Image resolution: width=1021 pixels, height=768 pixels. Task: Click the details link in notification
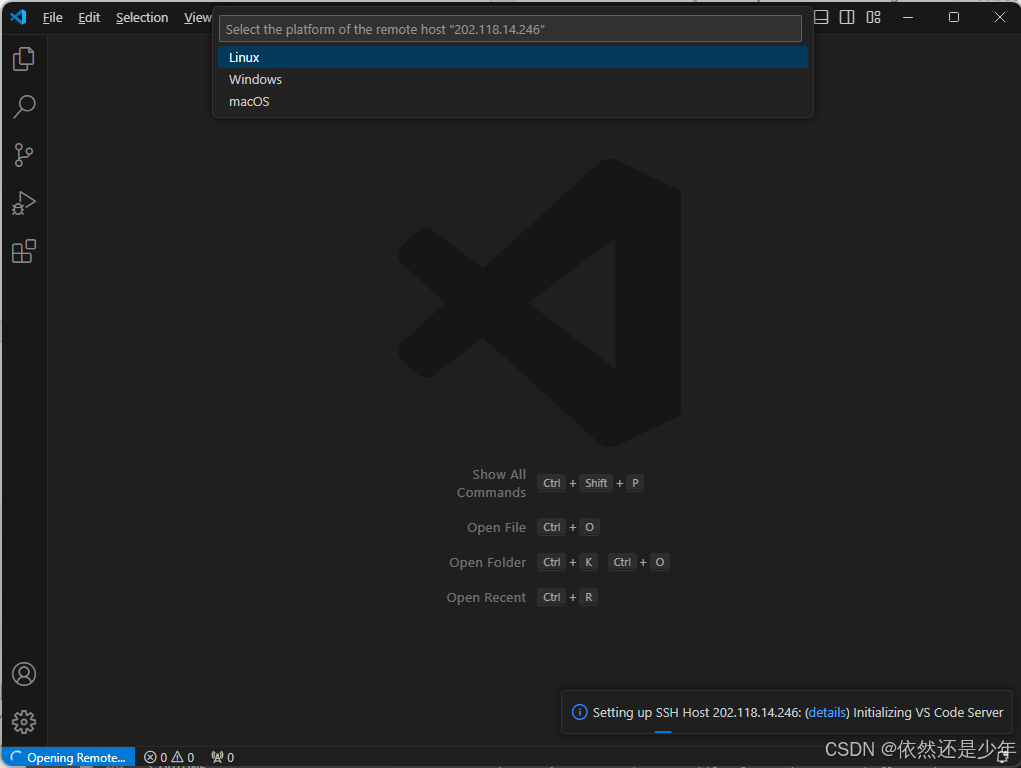[827, 713]
